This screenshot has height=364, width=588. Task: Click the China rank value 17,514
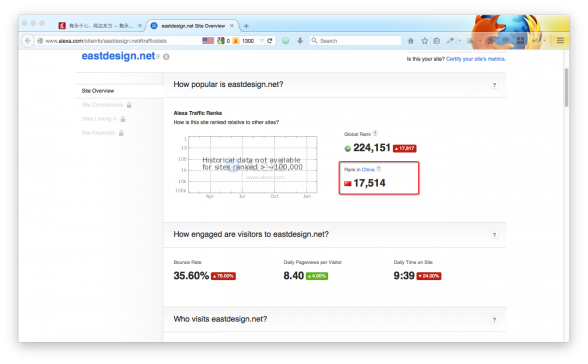tap(369, 183)
